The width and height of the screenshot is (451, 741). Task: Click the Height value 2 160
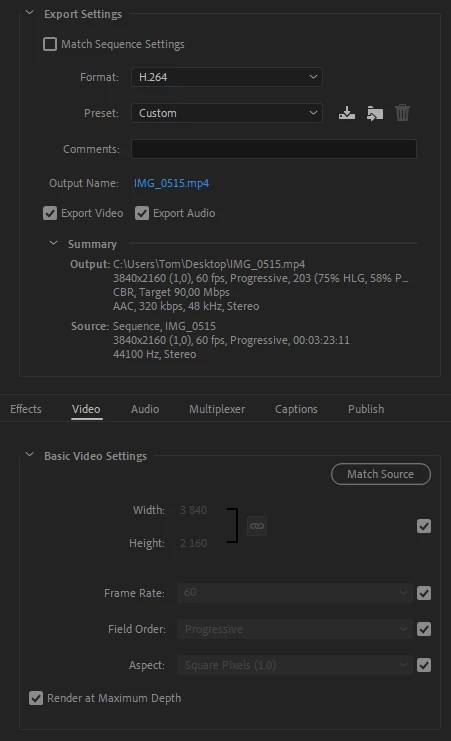pyautogui.click(x=193, y=543)
